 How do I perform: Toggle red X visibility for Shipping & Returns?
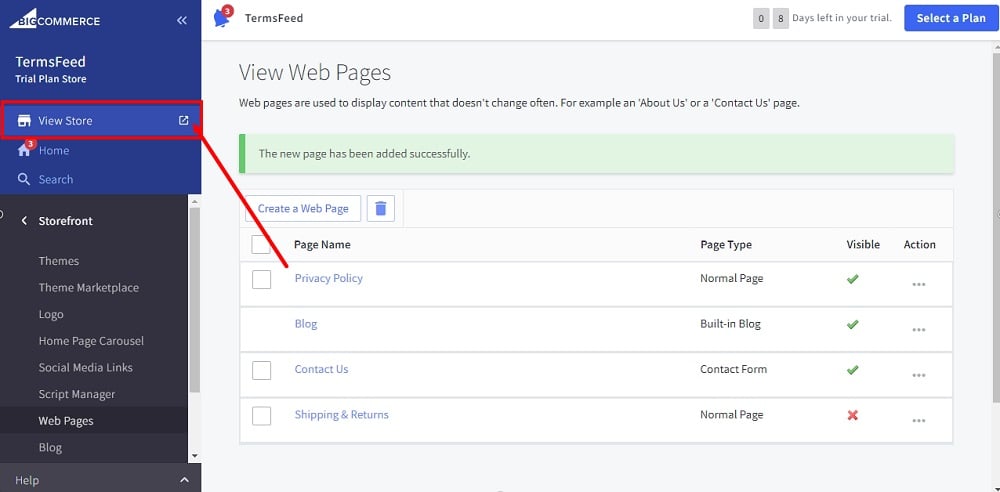(x=852, y=415)
